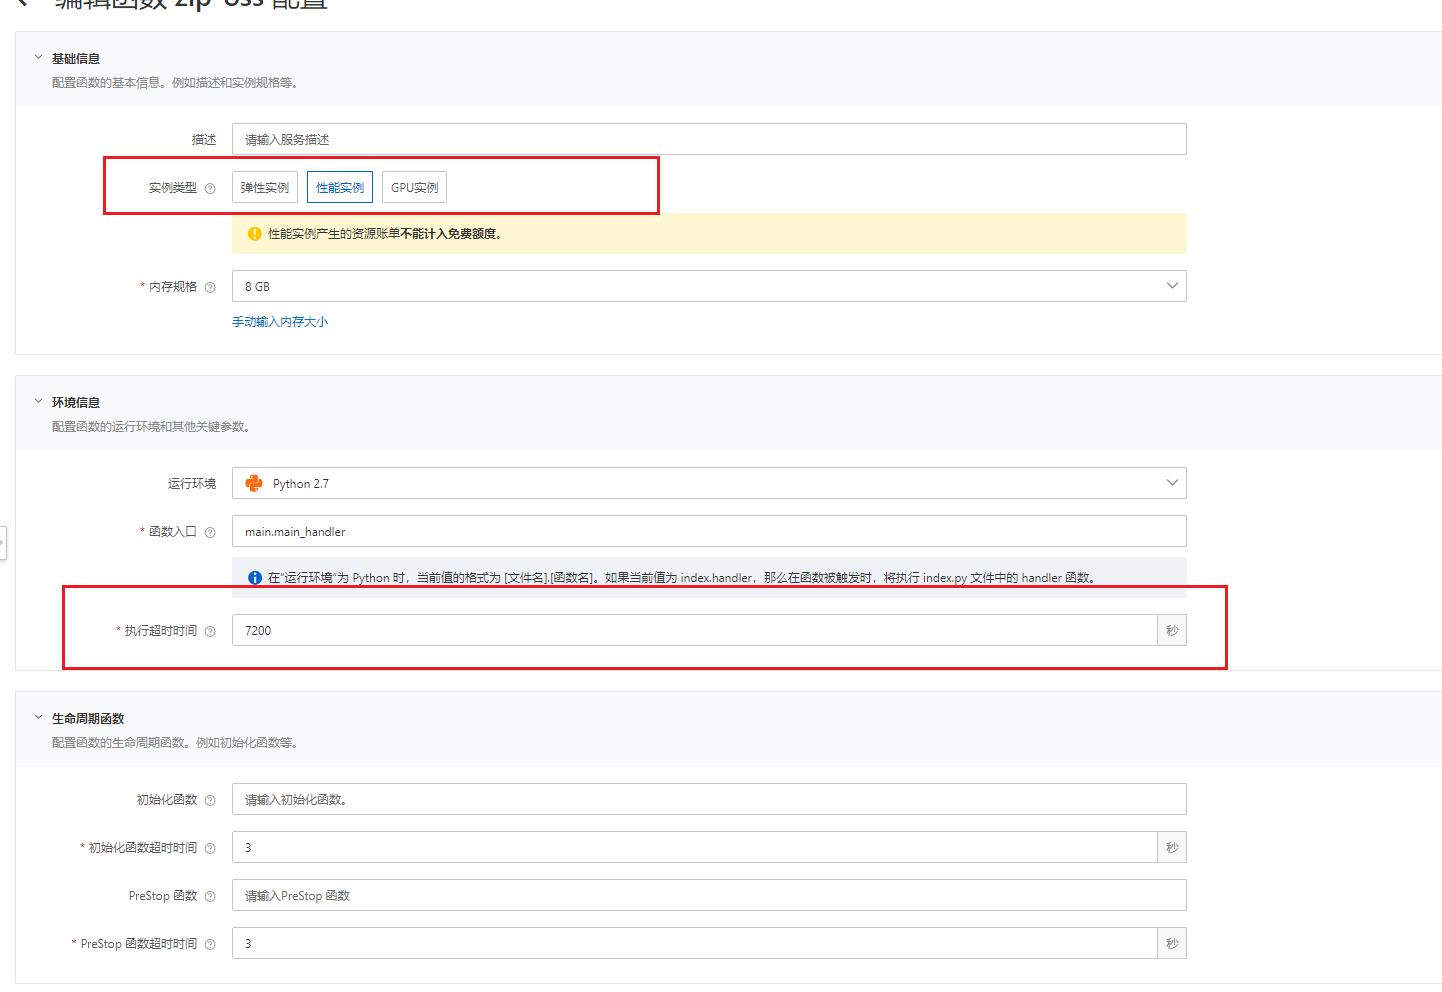Select the 性能实例 instance type
Image resolution: width=1442 pixels, height=992 pixels.
[339, 187]
